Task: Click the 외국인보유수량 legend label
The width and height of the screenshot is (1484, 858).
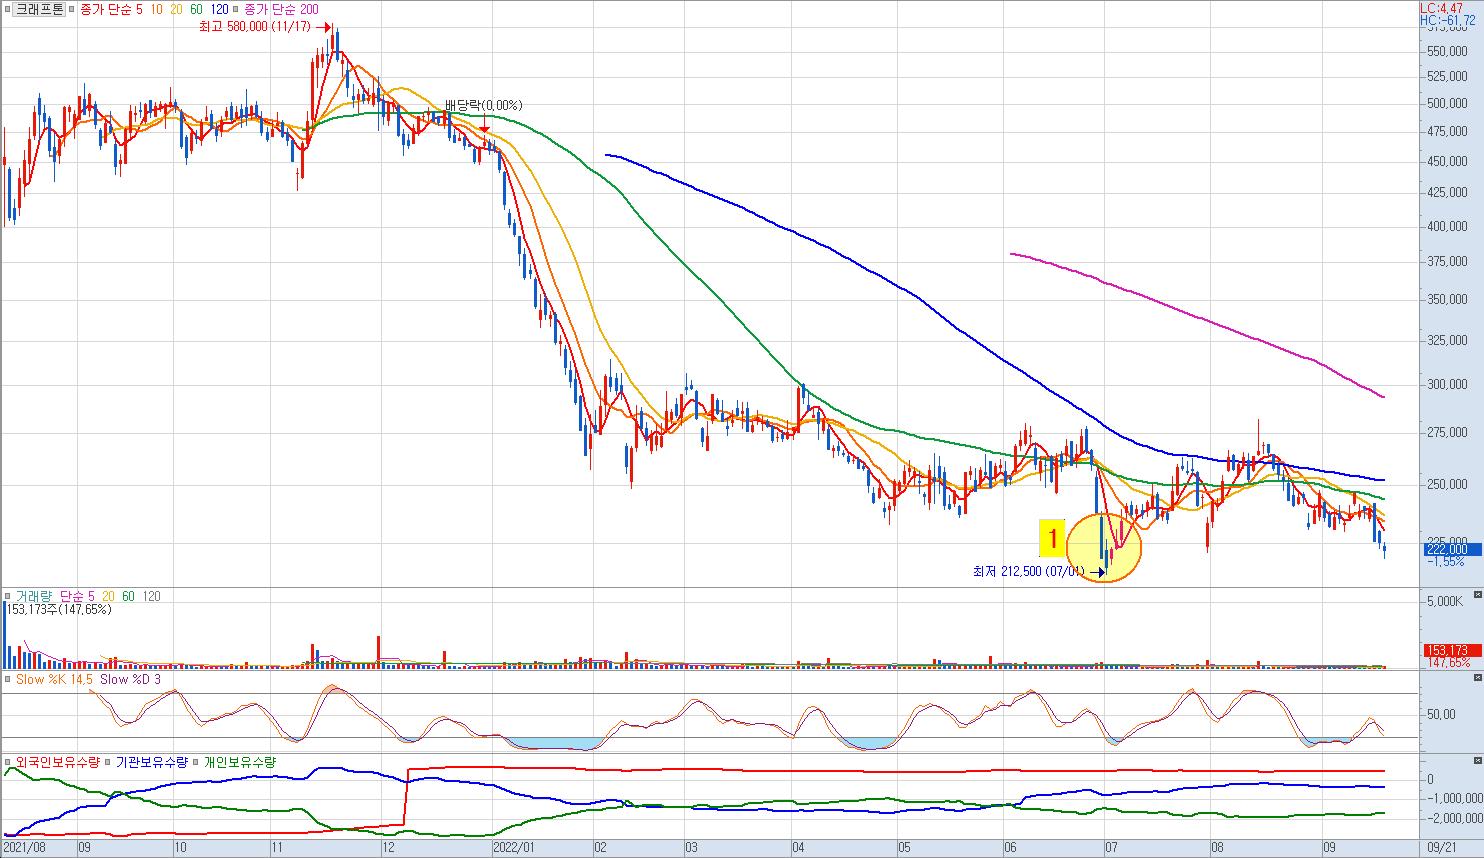Action: point(59,762)
